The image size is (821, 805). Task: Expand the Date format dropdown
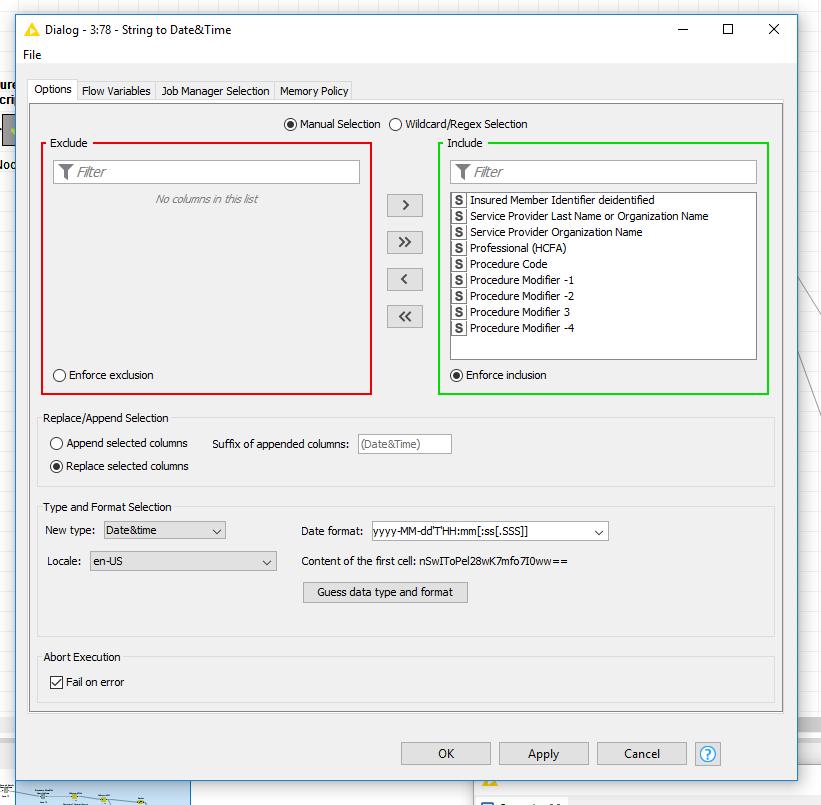(x=598, y=531)
